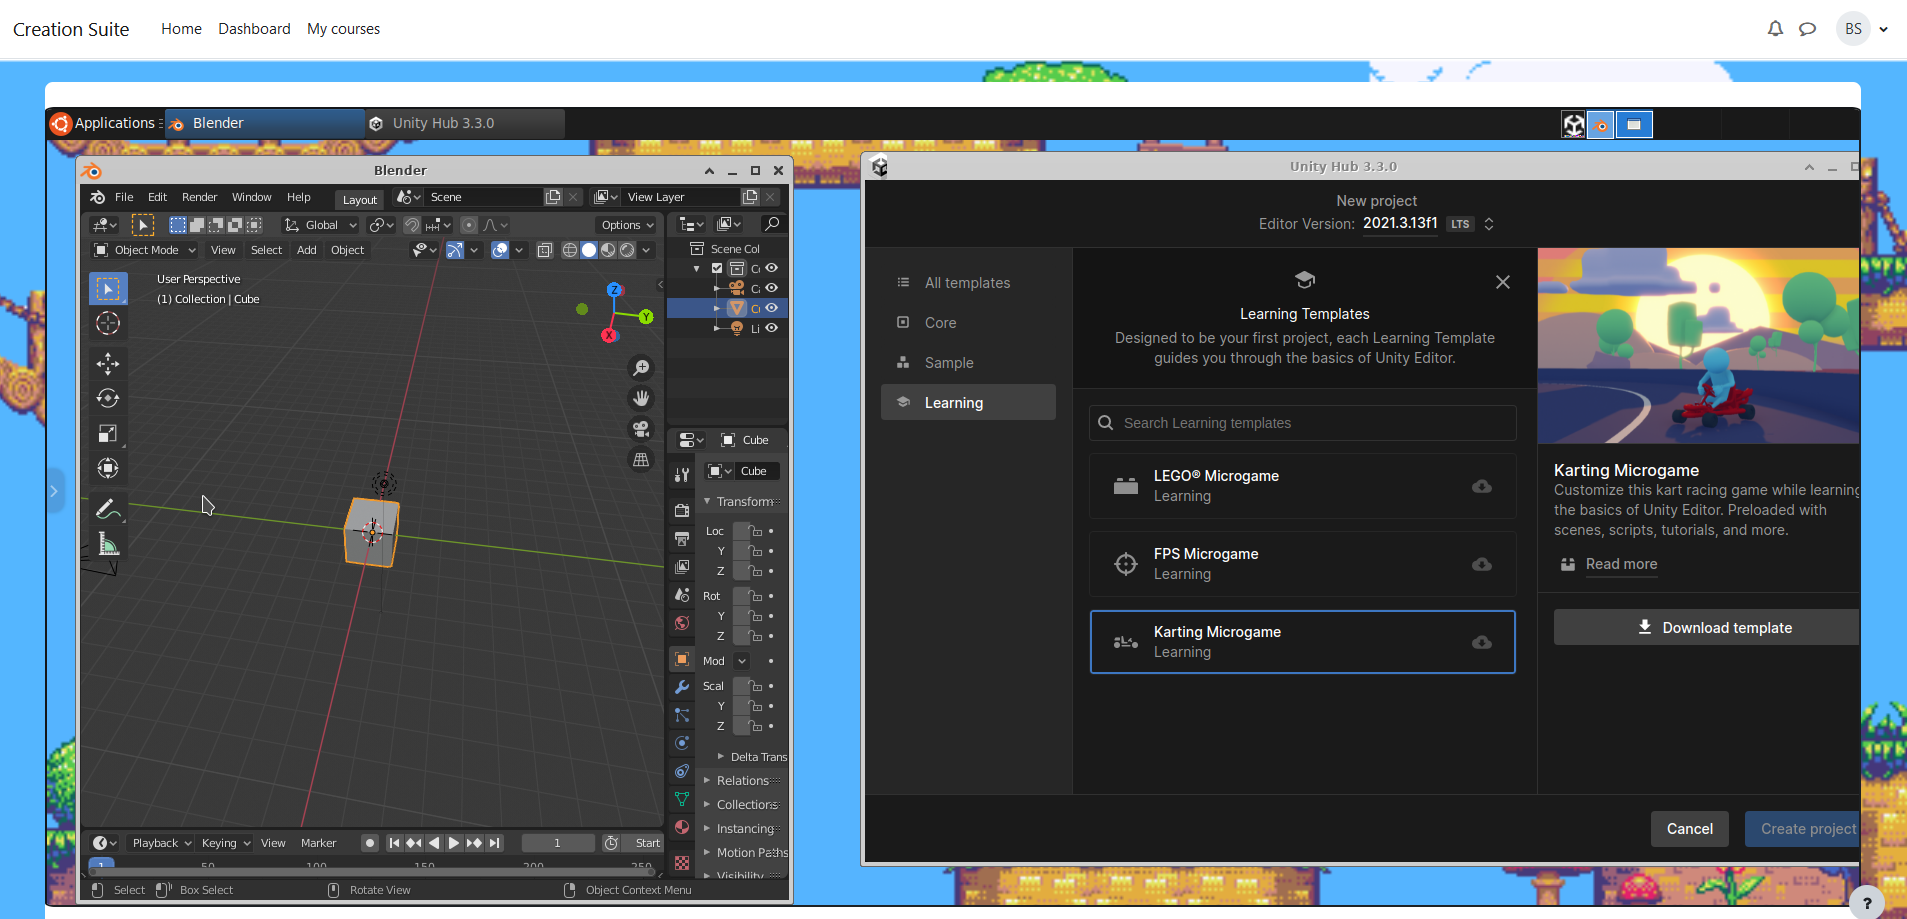
Task: Toggle snapping magnet in Blender header
Action: tap(412, 225)
